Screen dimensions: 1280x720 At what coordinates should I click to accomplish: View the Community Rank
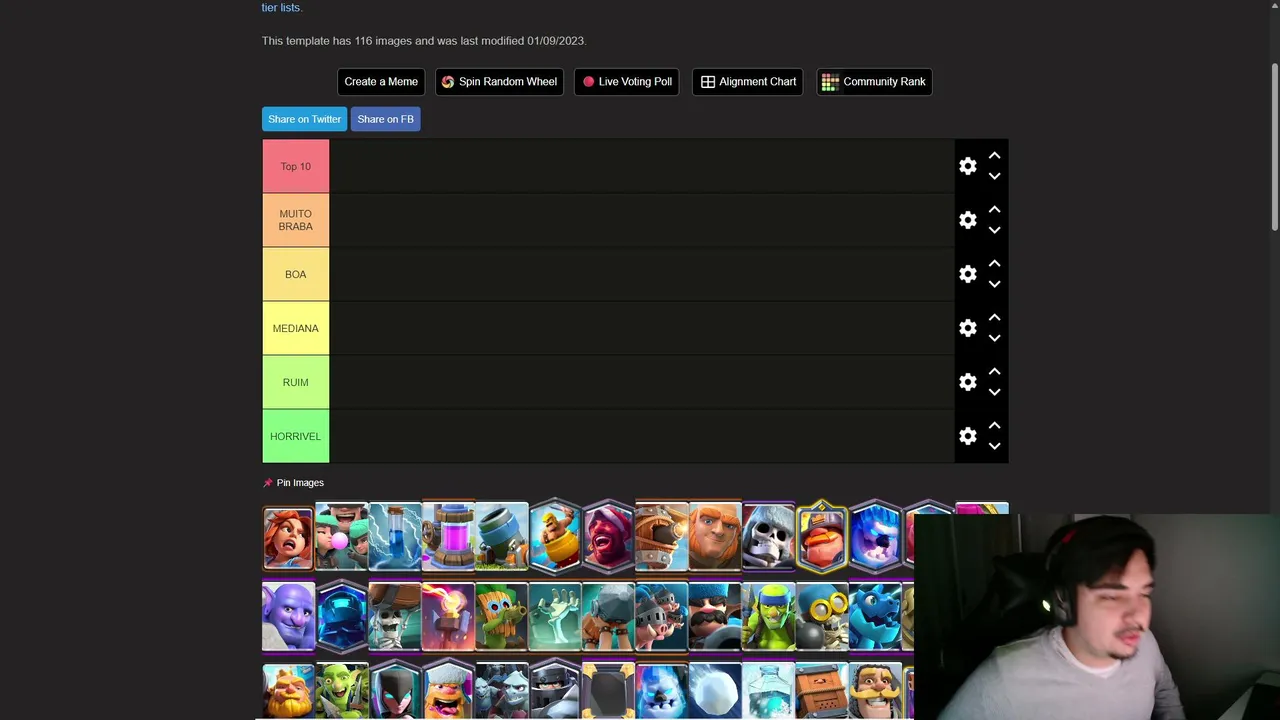874,82
